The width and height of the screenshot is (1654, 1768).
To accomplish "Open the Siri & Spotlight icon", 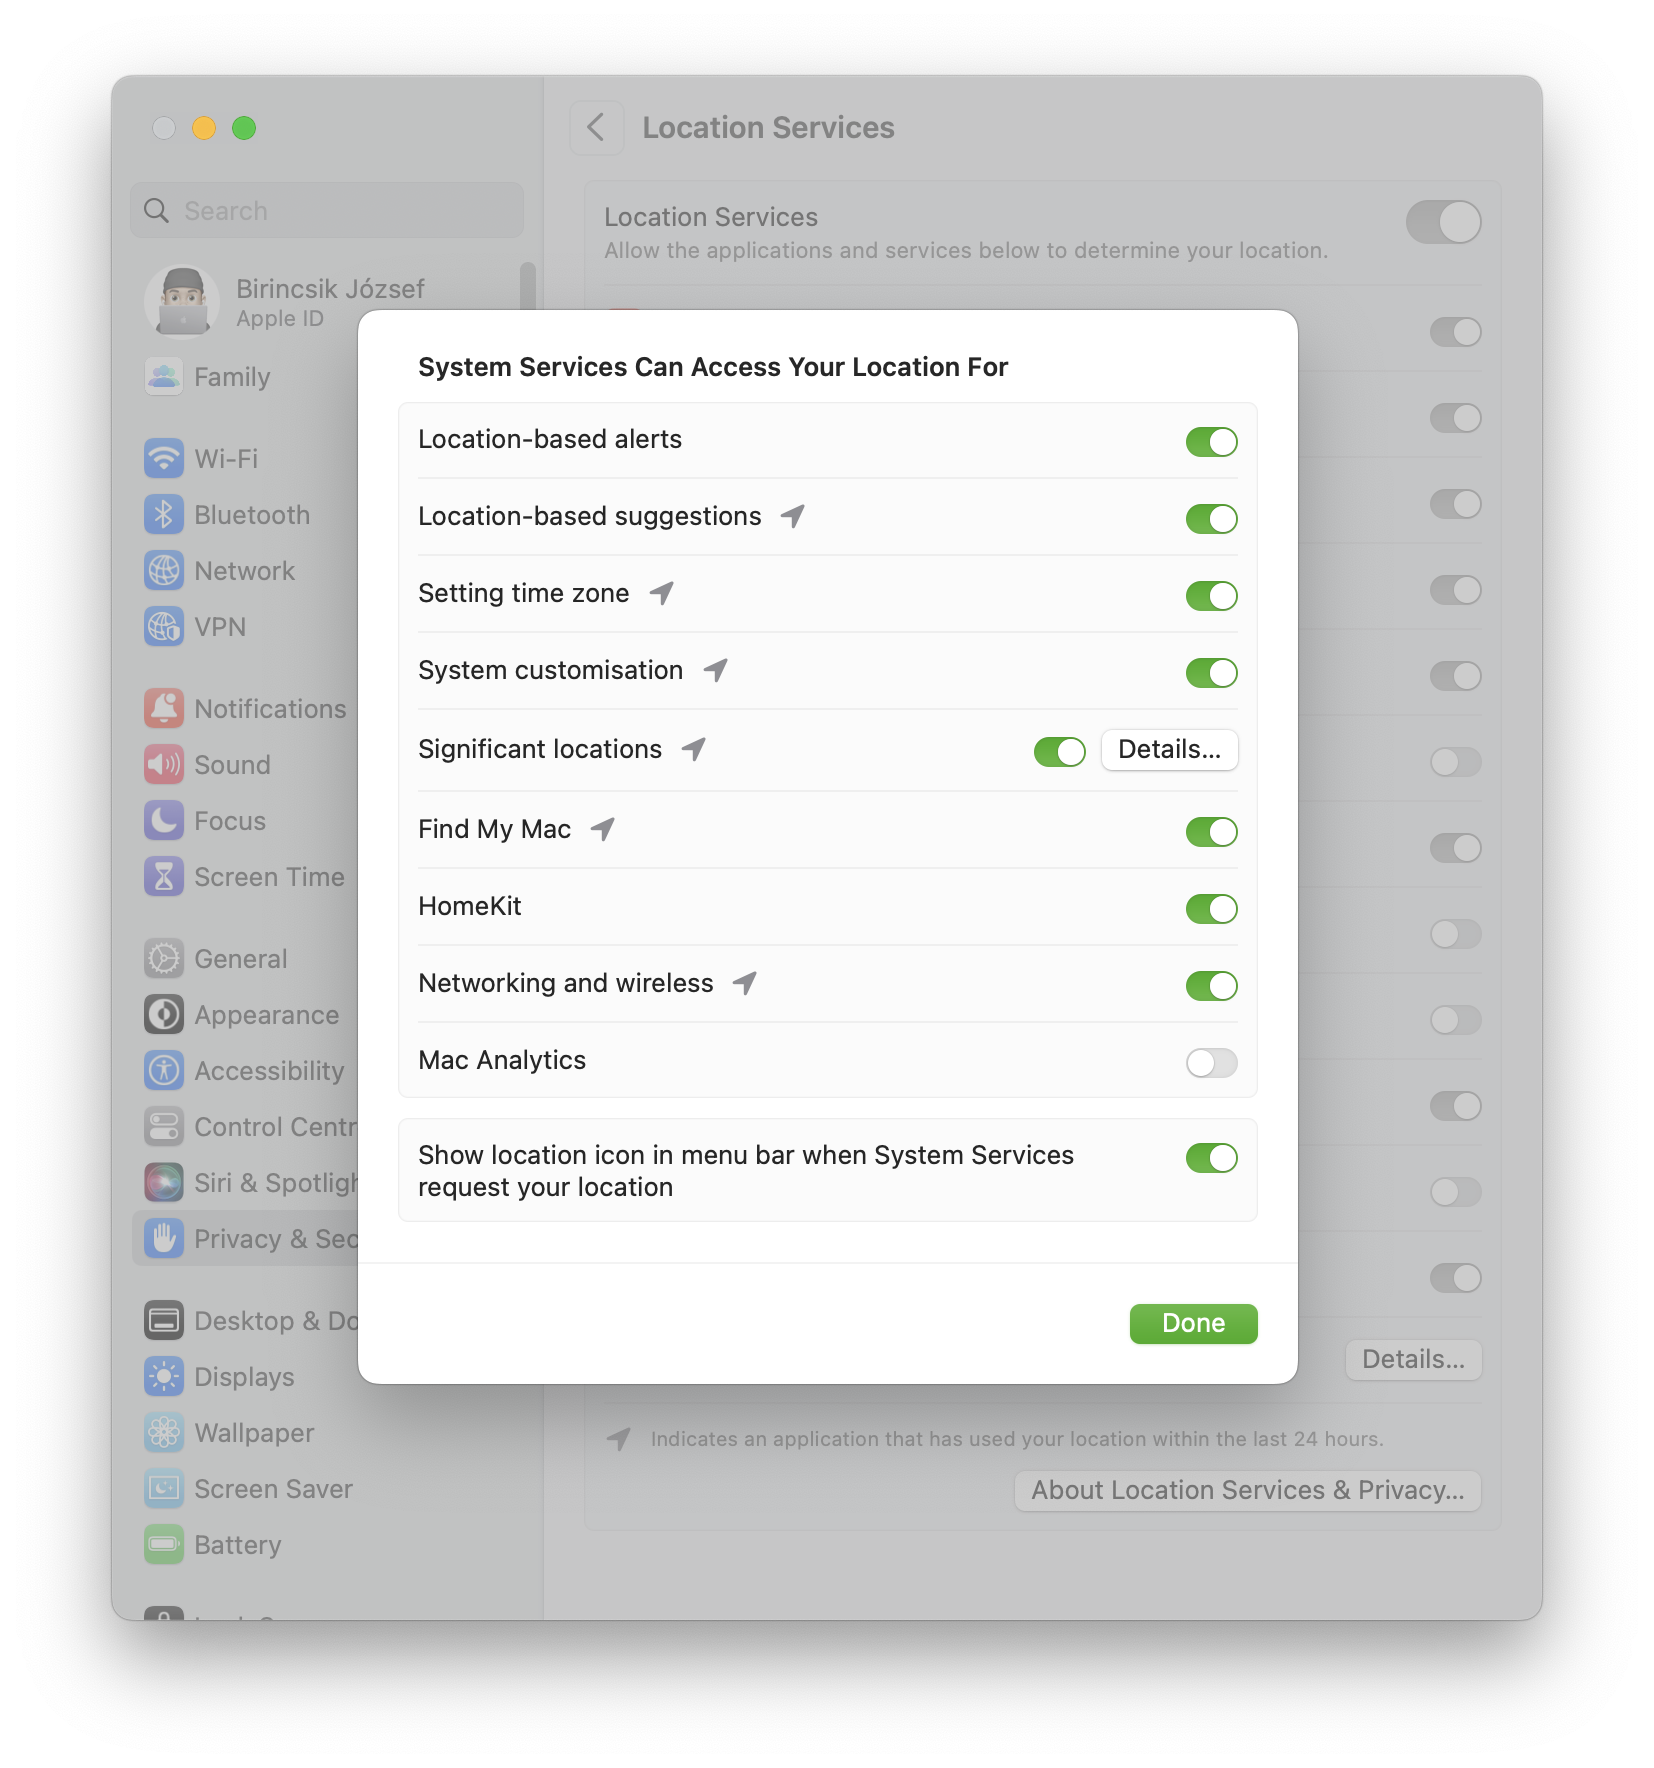I will pyautogui.click(x=164, y=1183).
